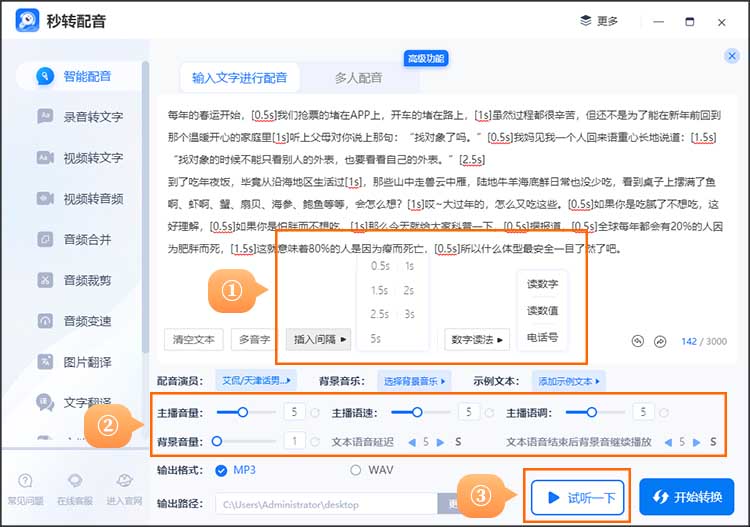Adjust the 主播音量 slider handle
Image resolution: width=750 pixels, height=527 pixels.
click(x=243, y=412)
